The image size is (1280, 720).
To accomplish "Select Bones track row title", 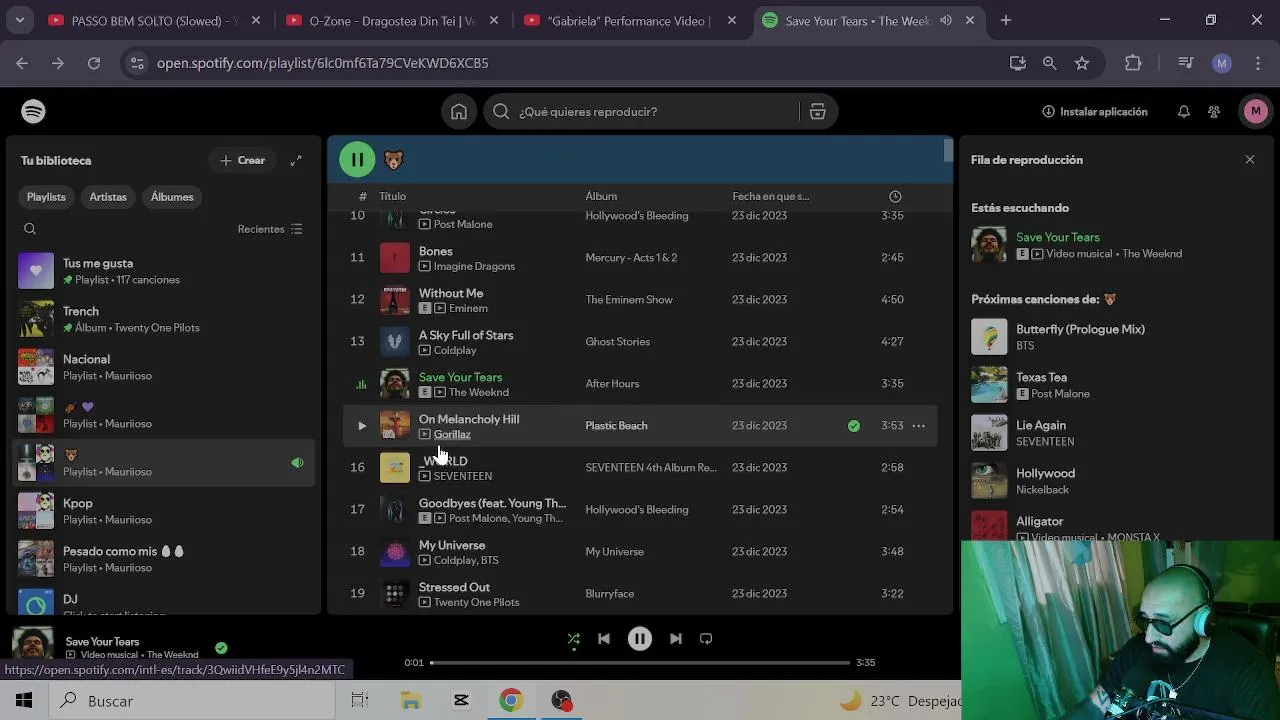I will [435, 251].
